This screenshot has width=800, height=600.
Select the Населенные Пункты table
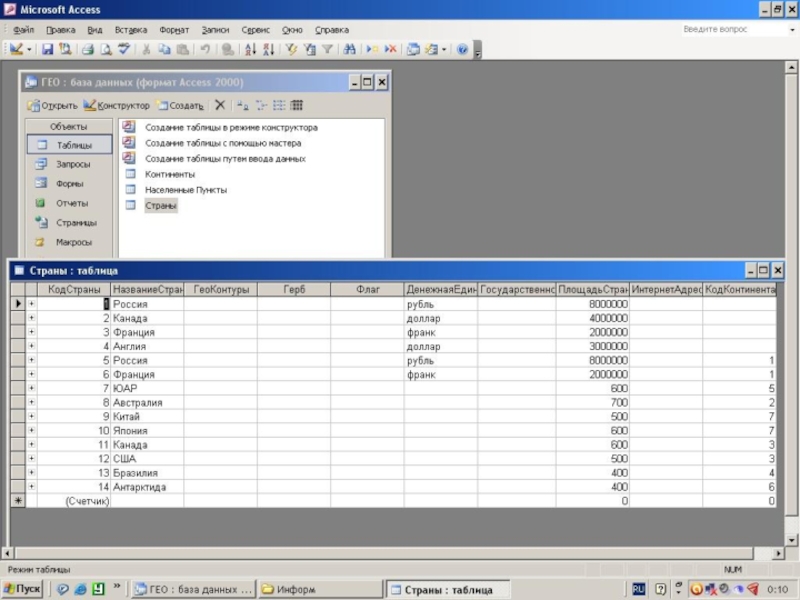click(x=185, y=189)
